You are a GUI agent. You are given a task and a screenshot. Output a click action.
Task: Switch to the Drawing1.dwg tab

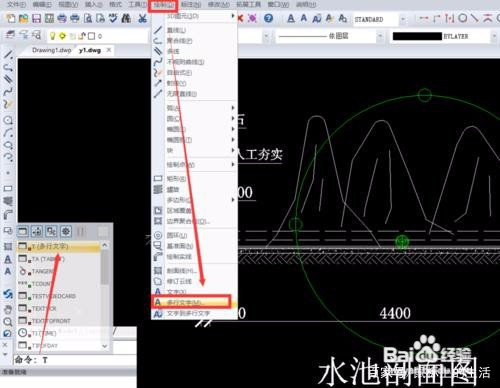coord(52,50)
